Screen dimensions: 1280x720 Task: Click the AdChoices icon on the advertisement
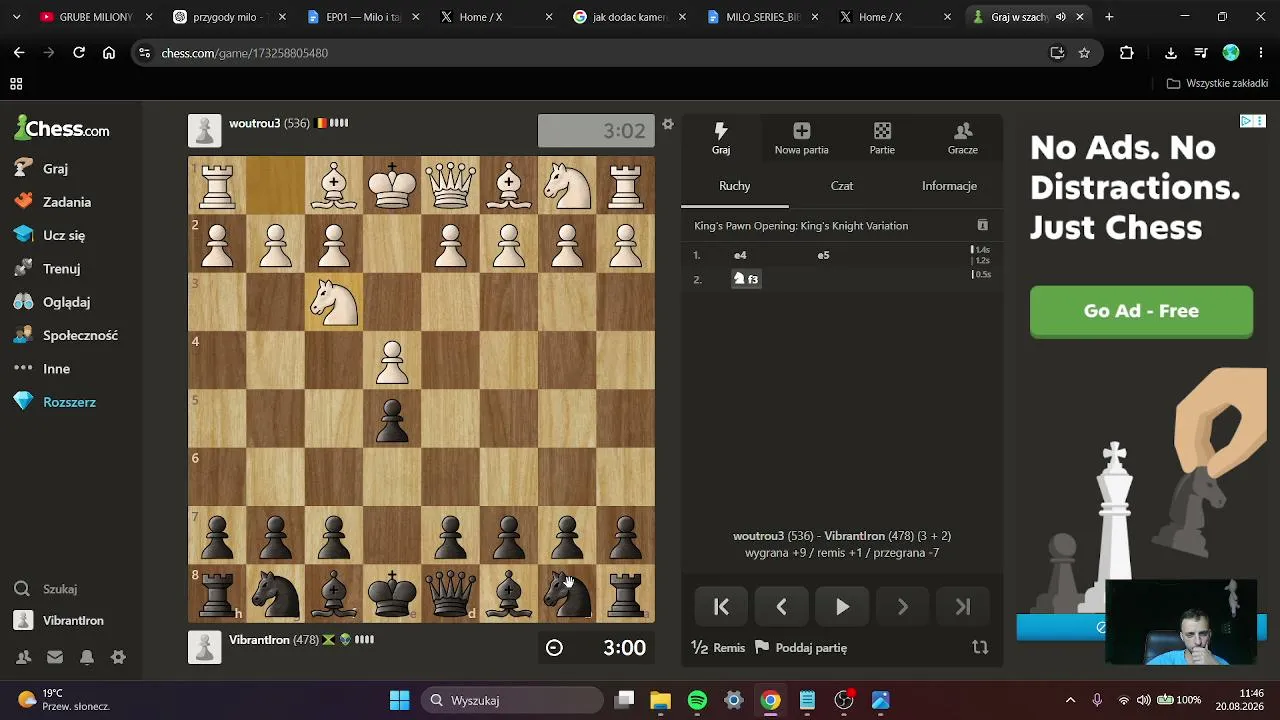[x=1247, y=121]
